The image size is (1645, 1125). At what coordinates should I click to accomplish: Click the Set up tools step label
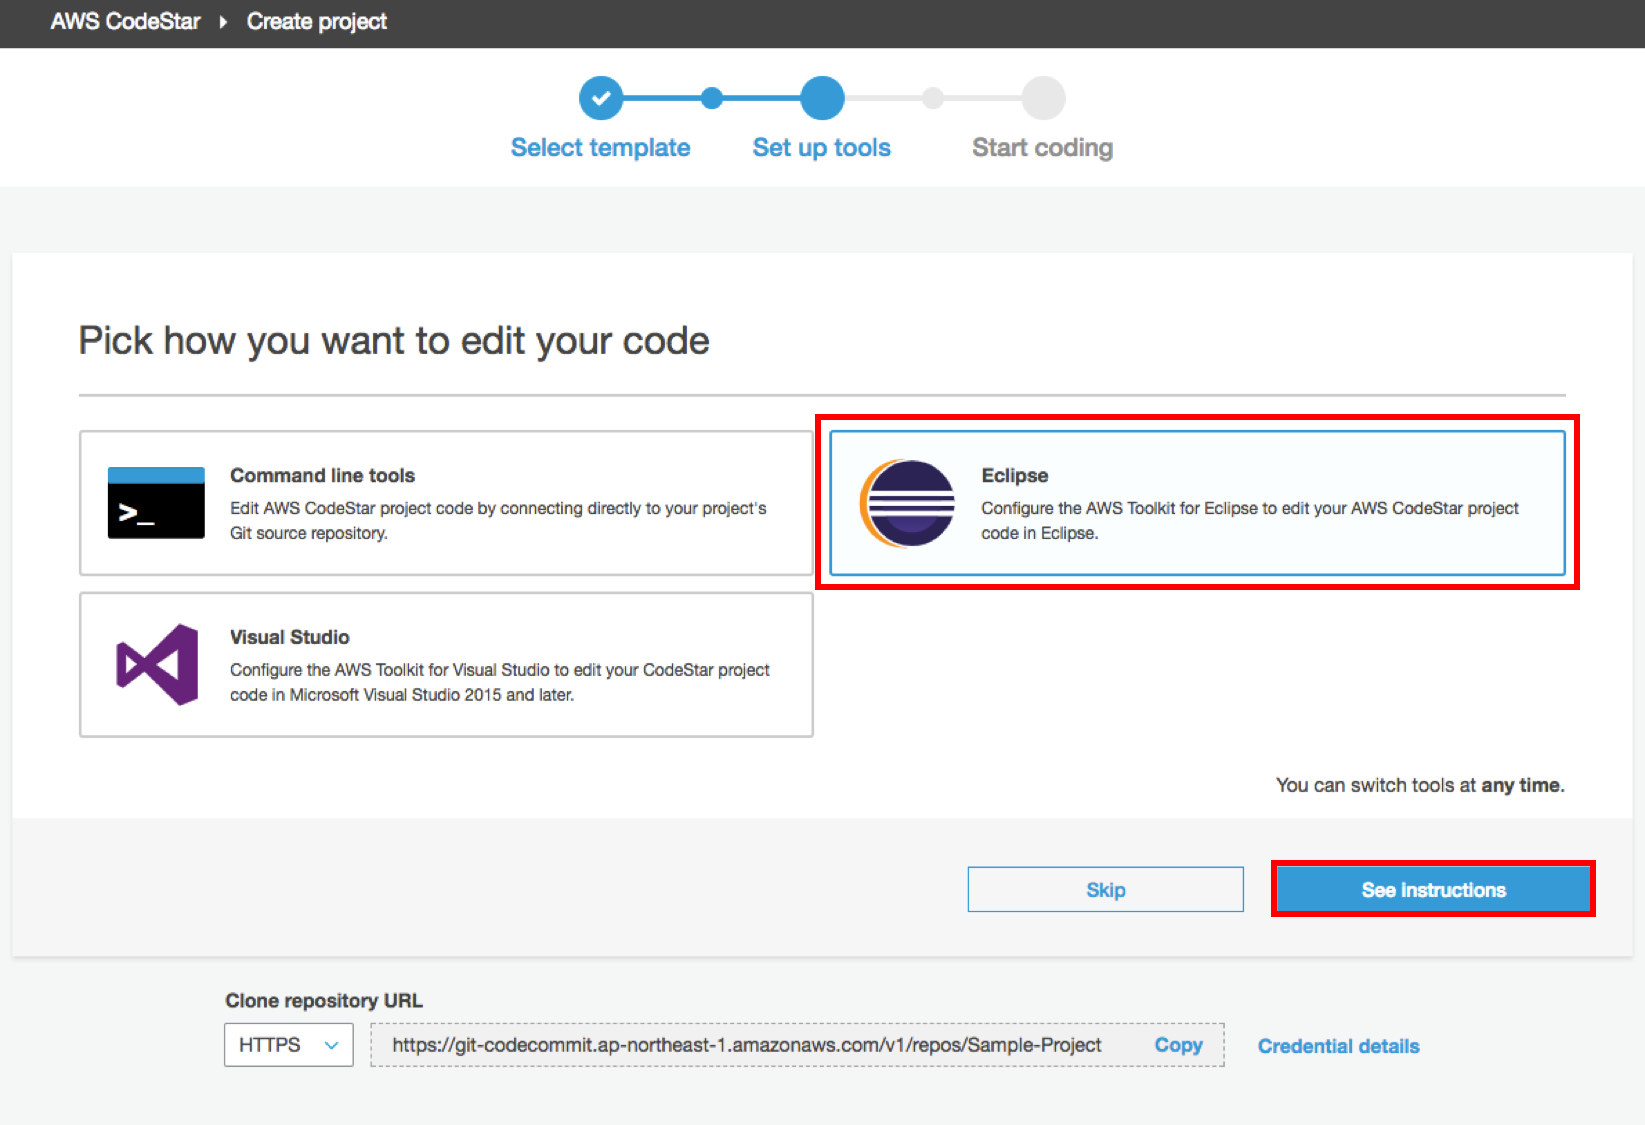point(821,148)
